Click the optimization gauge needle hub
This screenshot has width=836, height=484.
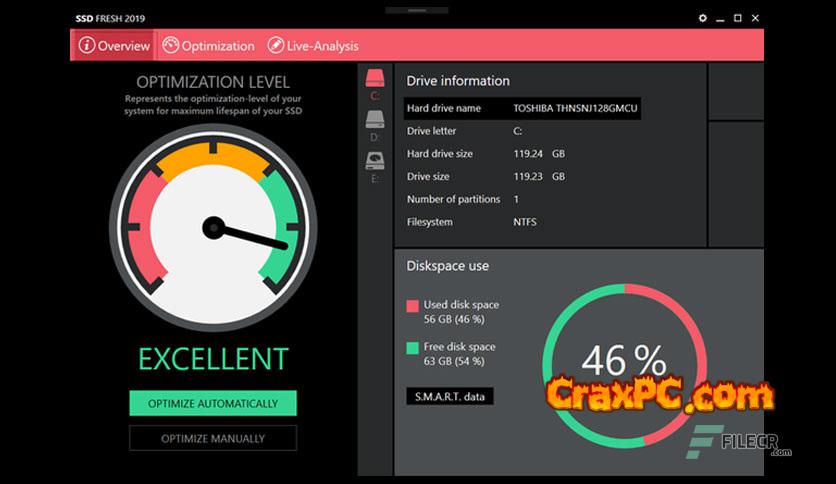click(x=213, y=228)
